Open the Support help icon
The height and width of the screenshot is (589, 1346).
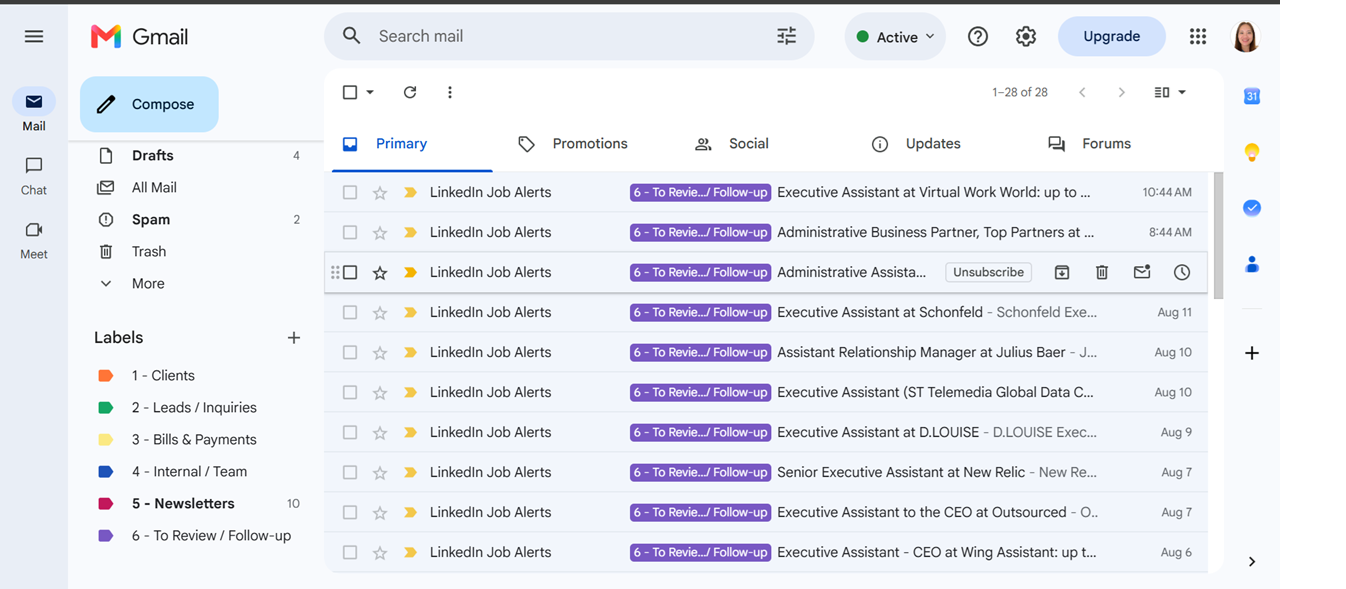point(978,37)
